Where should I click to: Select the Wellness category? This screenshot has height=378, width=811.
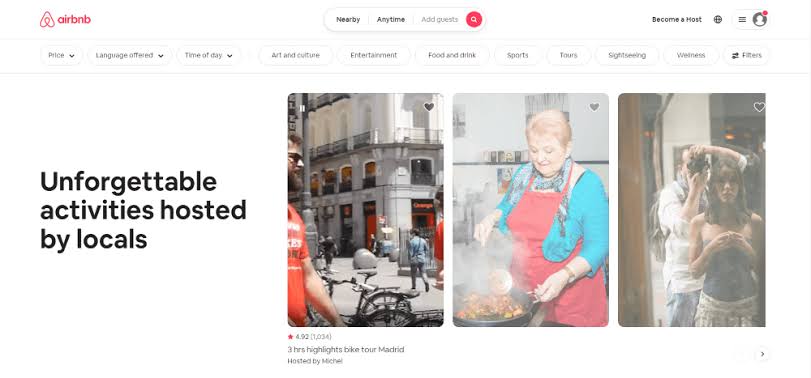[x=690, y=55]
